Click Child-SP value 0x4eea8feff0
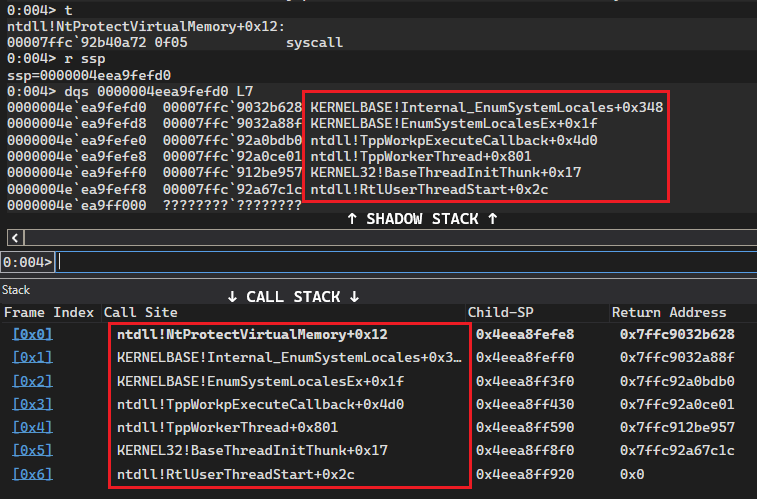 [525, 357]
